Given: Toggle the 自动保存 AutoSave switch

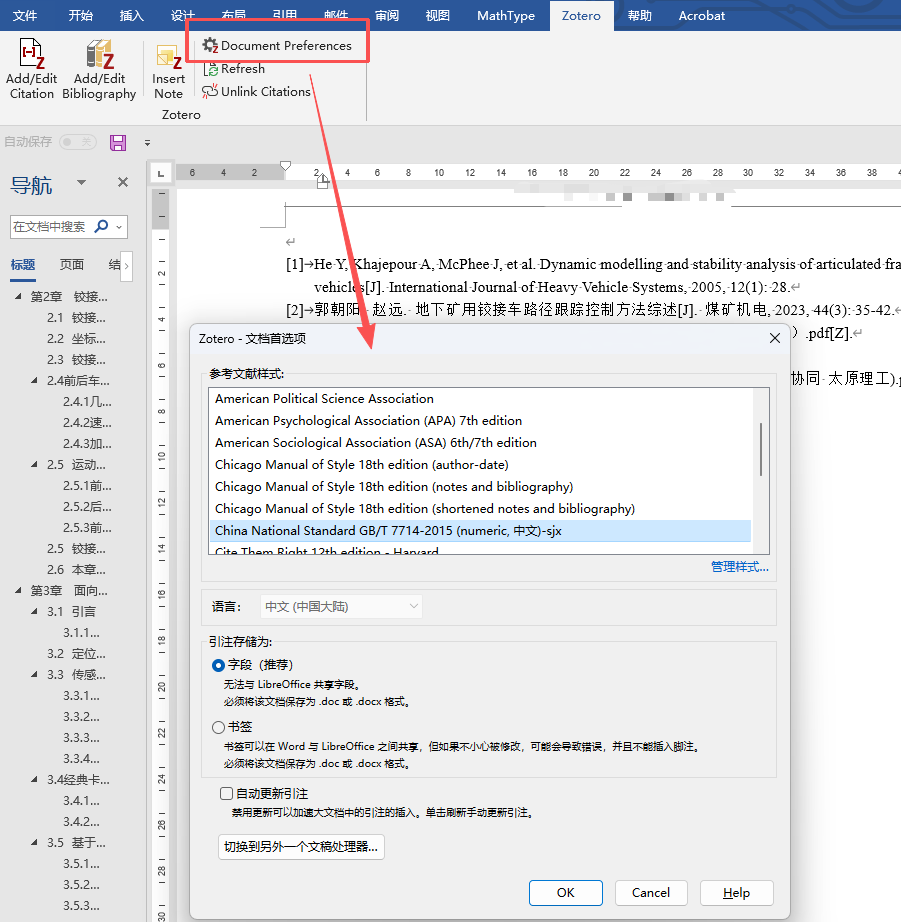Looking at the screenshot, I should click(78, 142).
